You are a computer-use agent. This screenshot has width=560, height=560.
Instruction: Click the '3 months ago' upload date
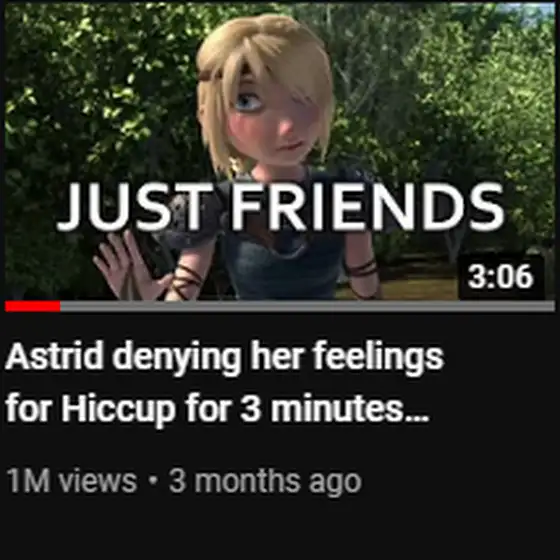pos(265,482)
